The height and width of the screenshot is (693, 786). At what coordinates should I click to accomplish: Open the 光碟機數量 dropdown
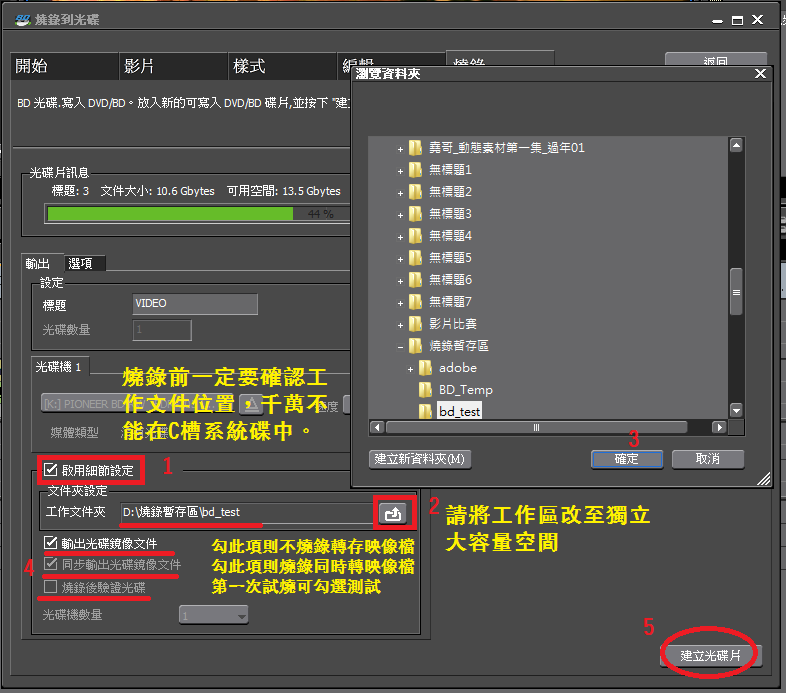tap(214, 615)
